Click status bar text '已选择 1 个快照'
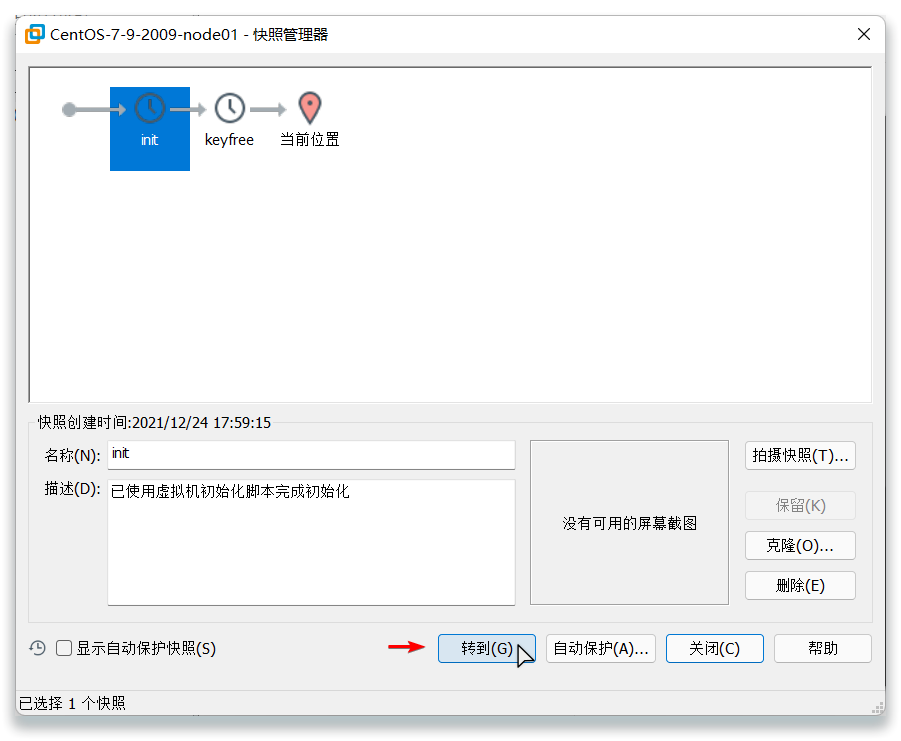Viewport: 901px width, 741px height. (72, 703)
